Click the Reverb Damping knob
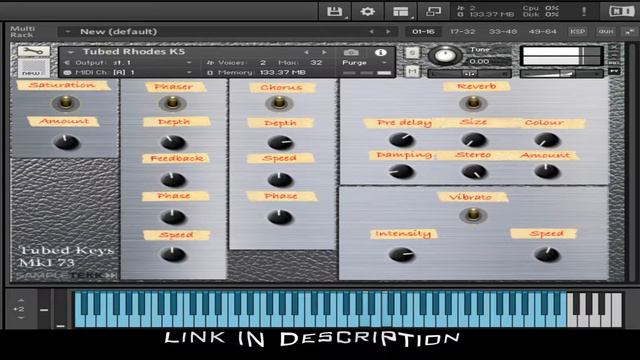Screen dimensions: 640x360 click(401, 171)
